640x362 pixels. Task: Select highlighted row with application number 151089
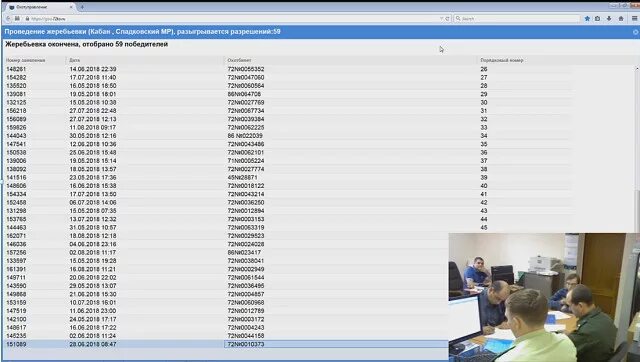click(x=226, y=344)
